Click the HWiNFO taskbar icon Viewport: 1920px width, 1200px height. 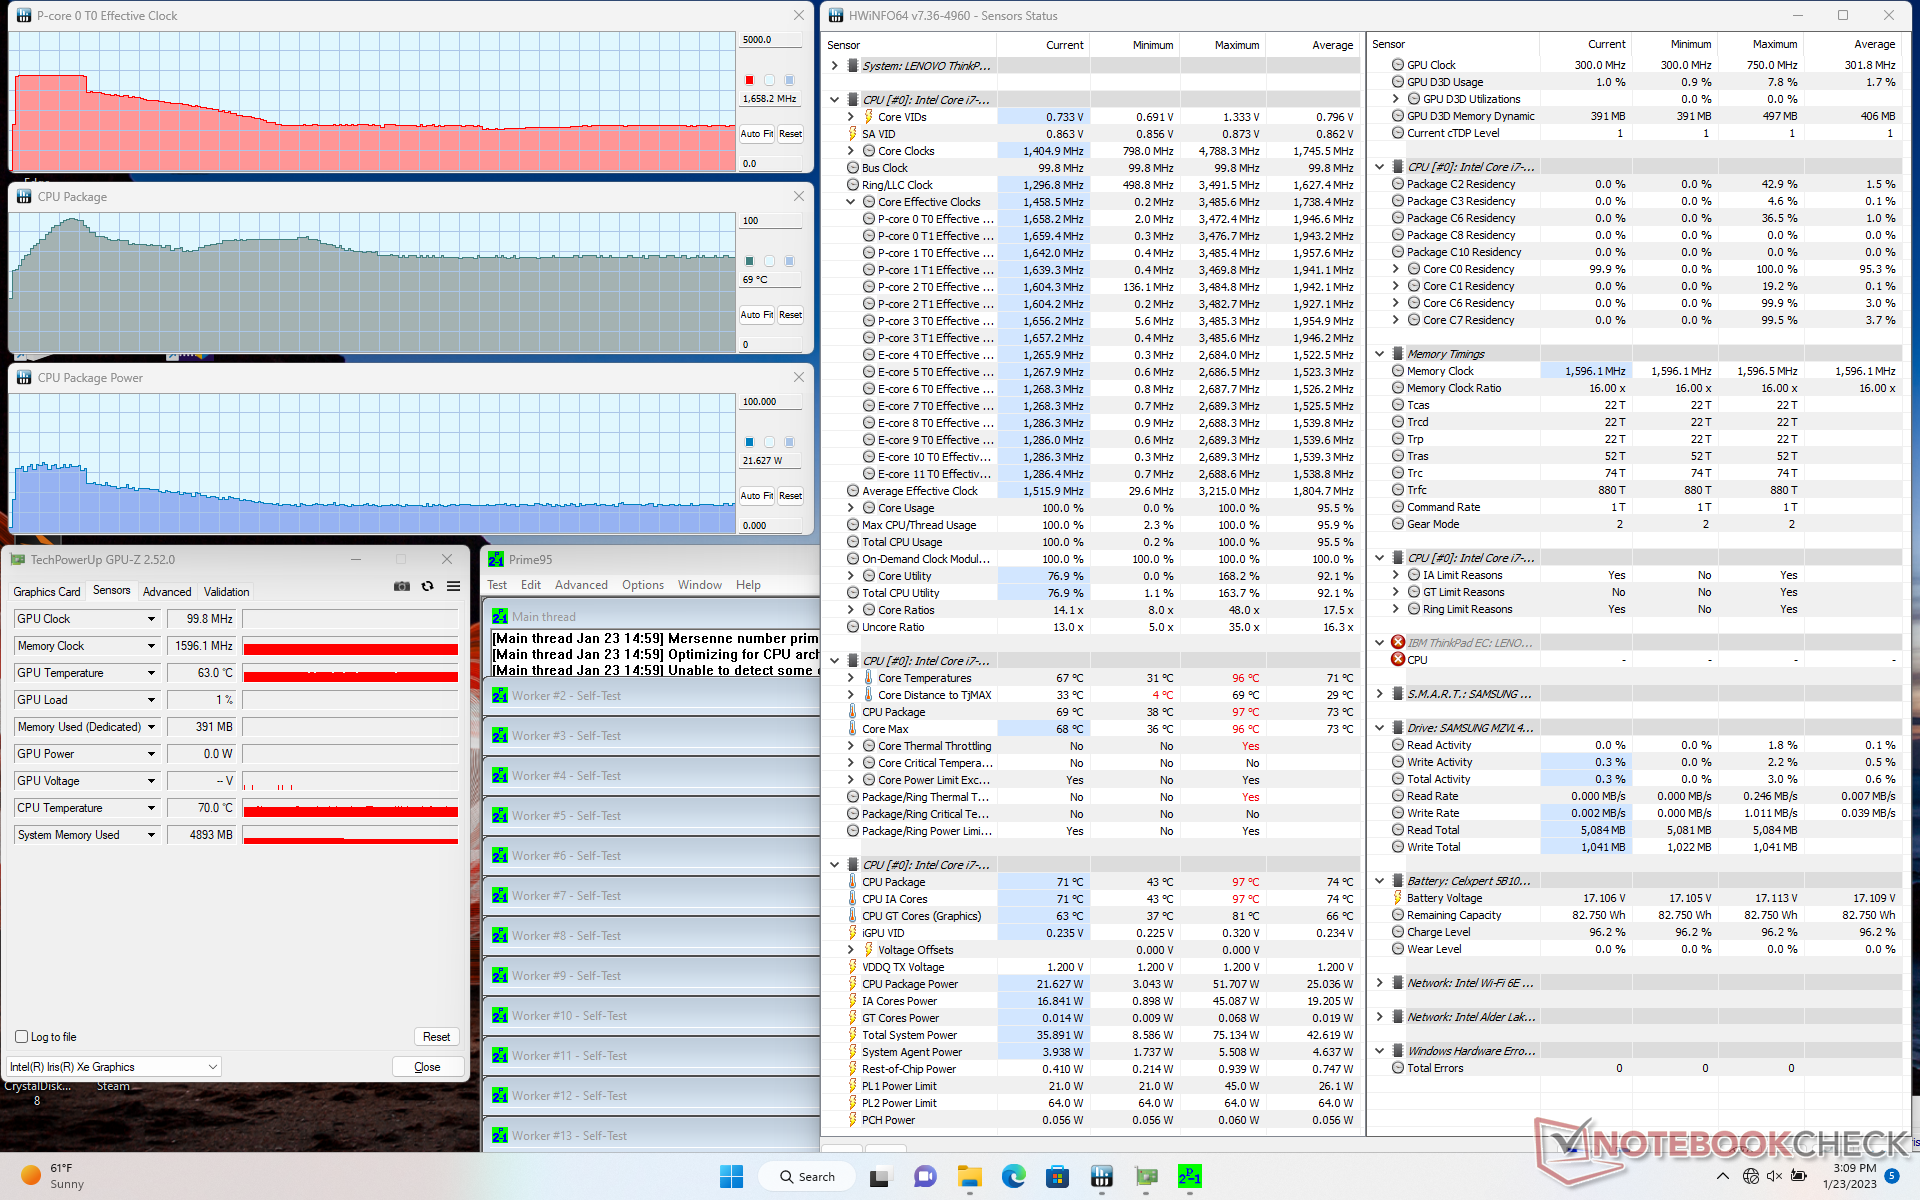point(1101,1177)
